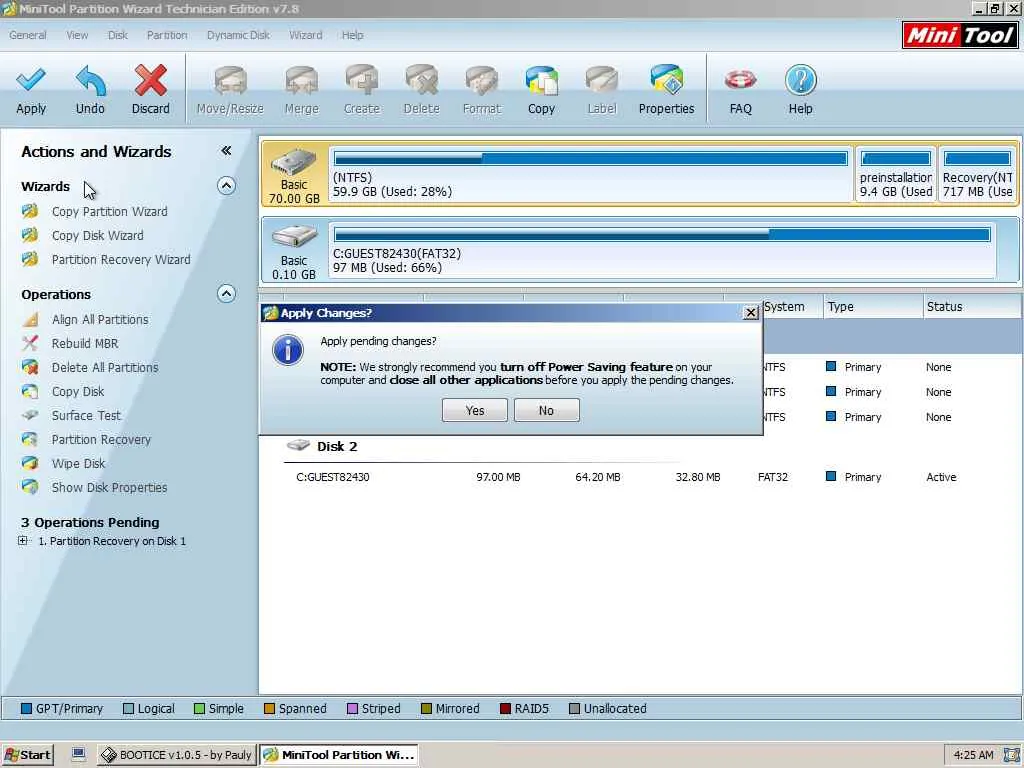Start a Surface Test

click(x=86, y=415)
